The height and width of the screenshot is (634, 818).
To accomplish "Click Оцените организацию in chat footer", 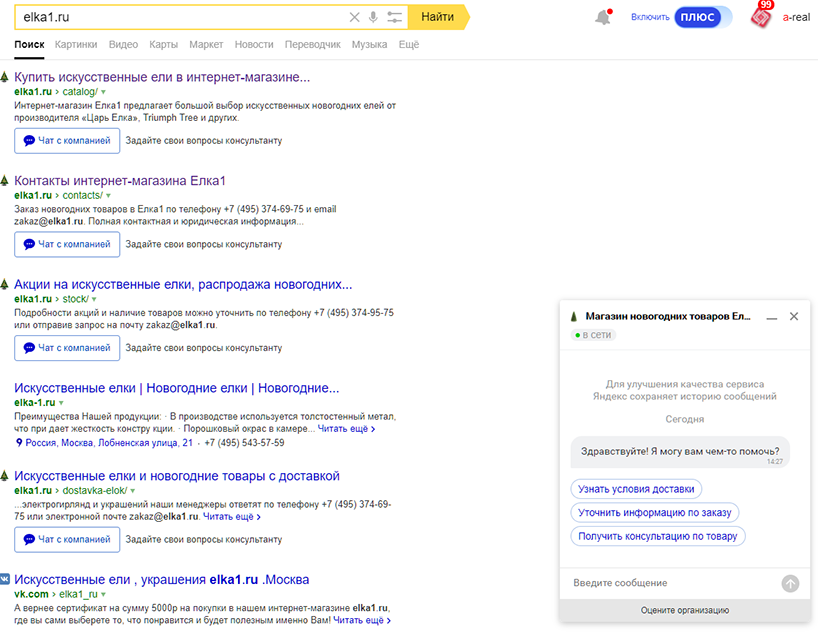I will coord(684,610).
